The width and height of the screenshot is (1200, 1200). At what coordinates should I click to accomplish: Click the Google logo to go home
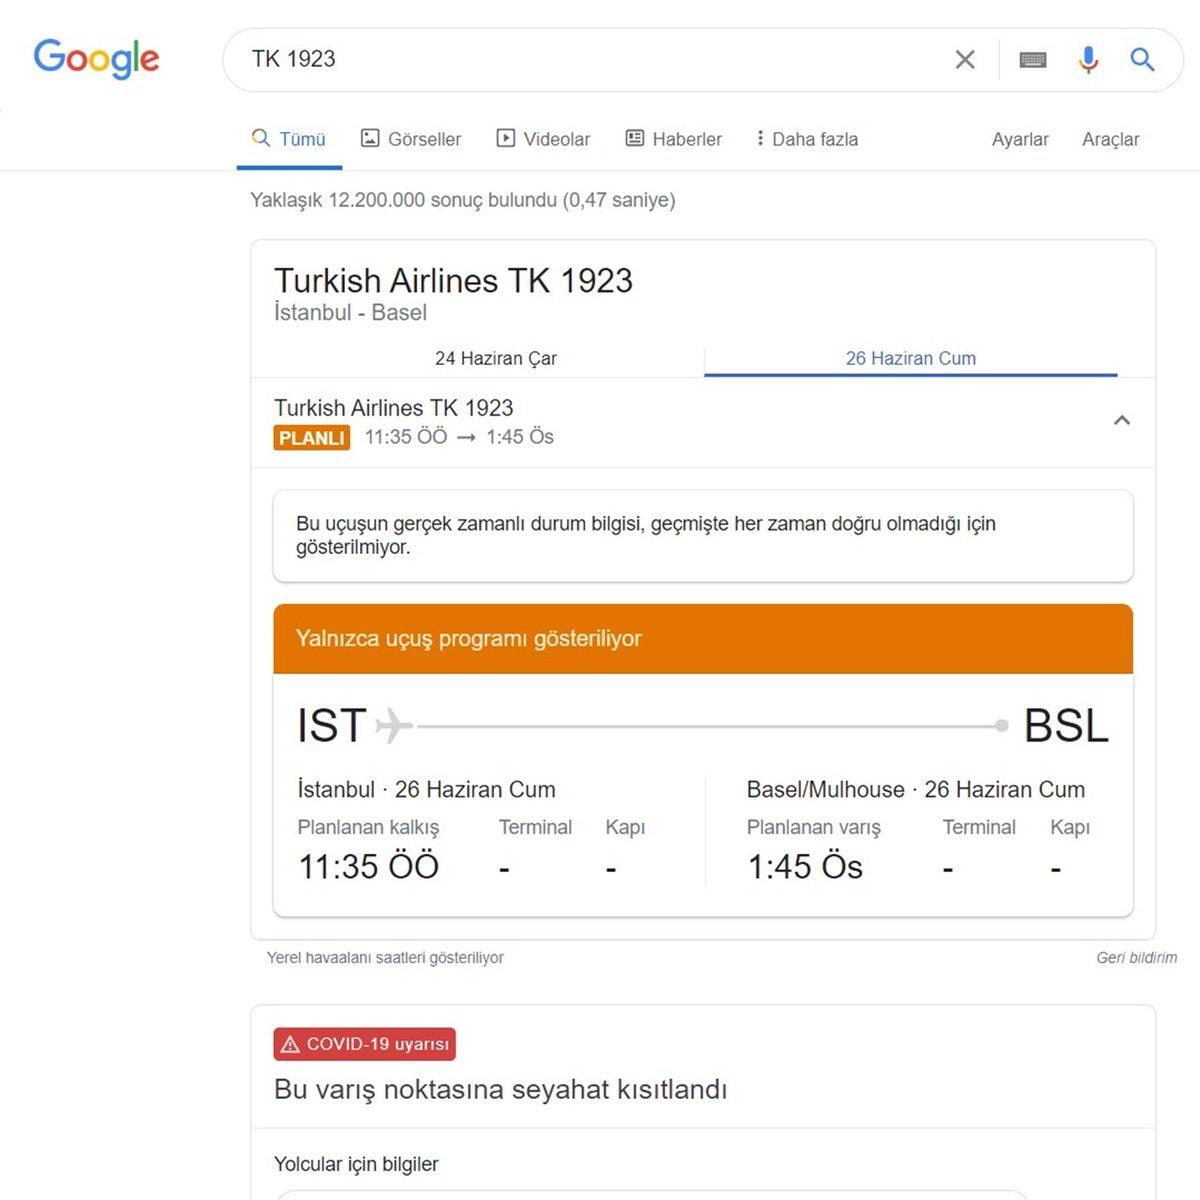coord(96,59)
